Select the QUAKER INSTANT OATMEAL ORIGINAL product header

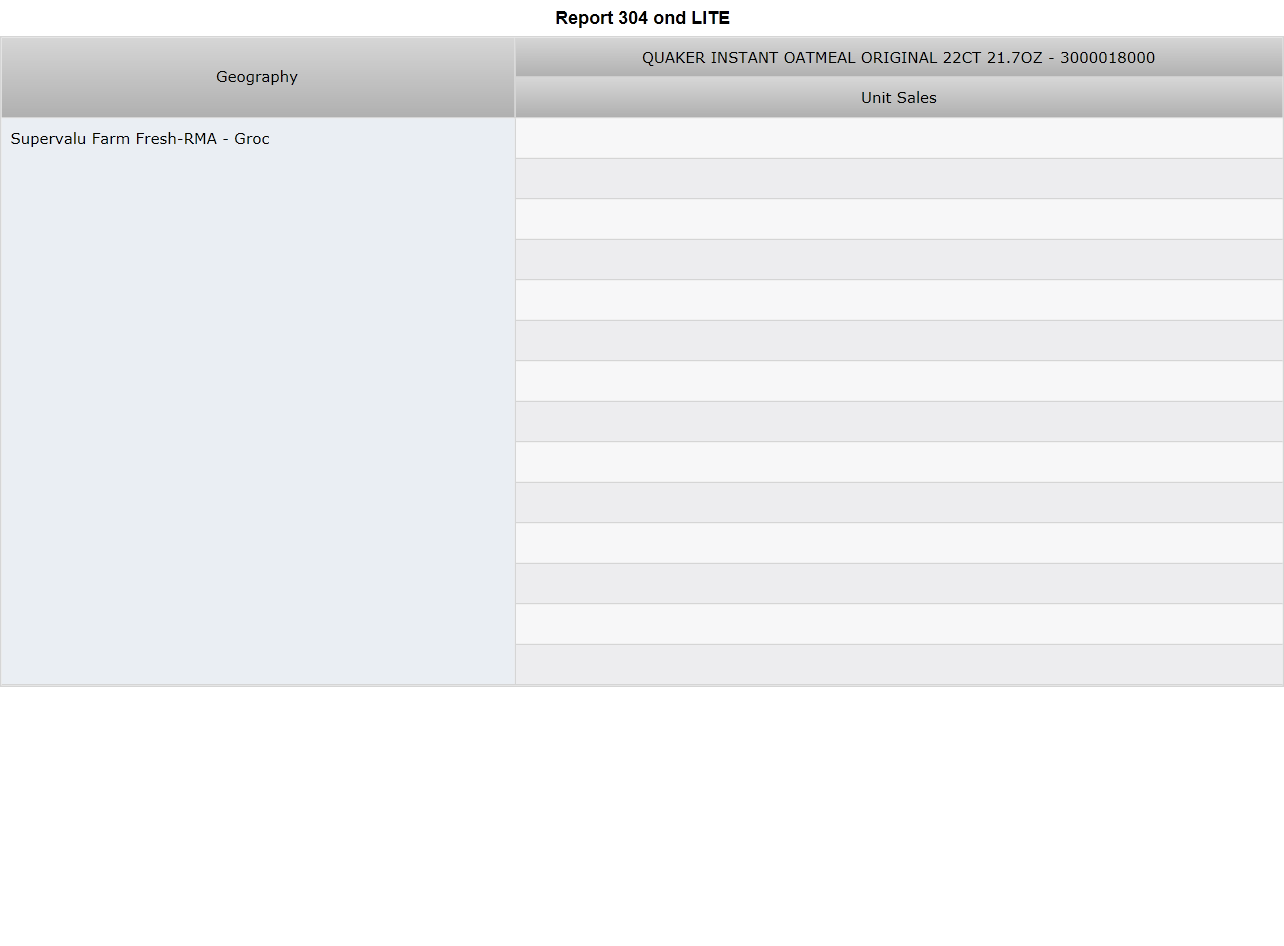tap(898, 58)
